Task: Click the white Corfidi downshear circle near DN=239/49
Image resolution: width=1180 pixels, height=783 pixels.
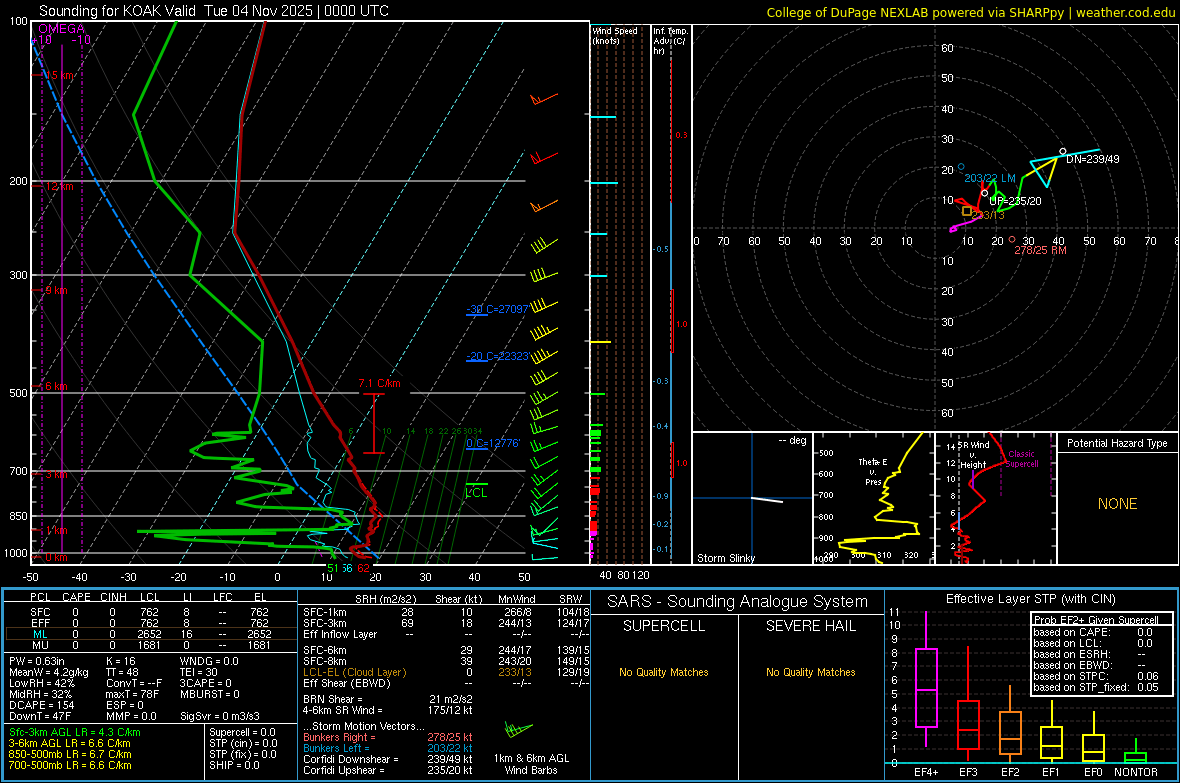Action: tap(1063, 152)
